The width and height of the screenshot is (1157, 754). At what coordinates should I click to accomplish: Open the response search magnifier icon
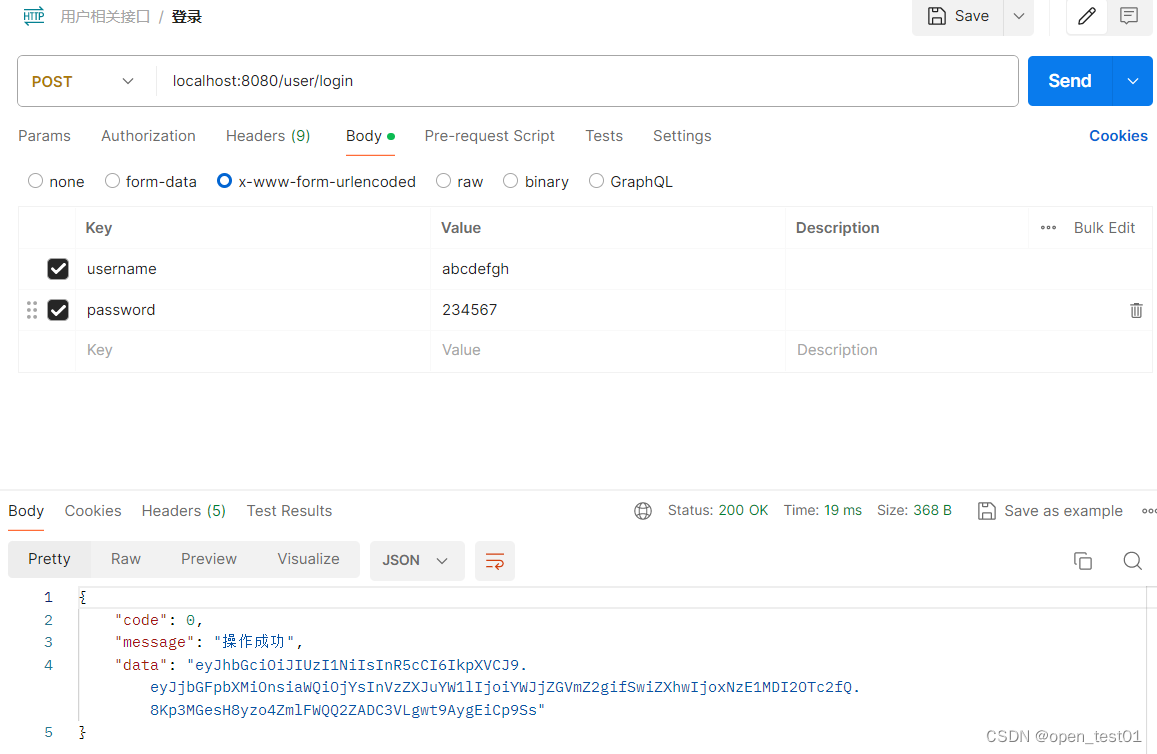1133,561
